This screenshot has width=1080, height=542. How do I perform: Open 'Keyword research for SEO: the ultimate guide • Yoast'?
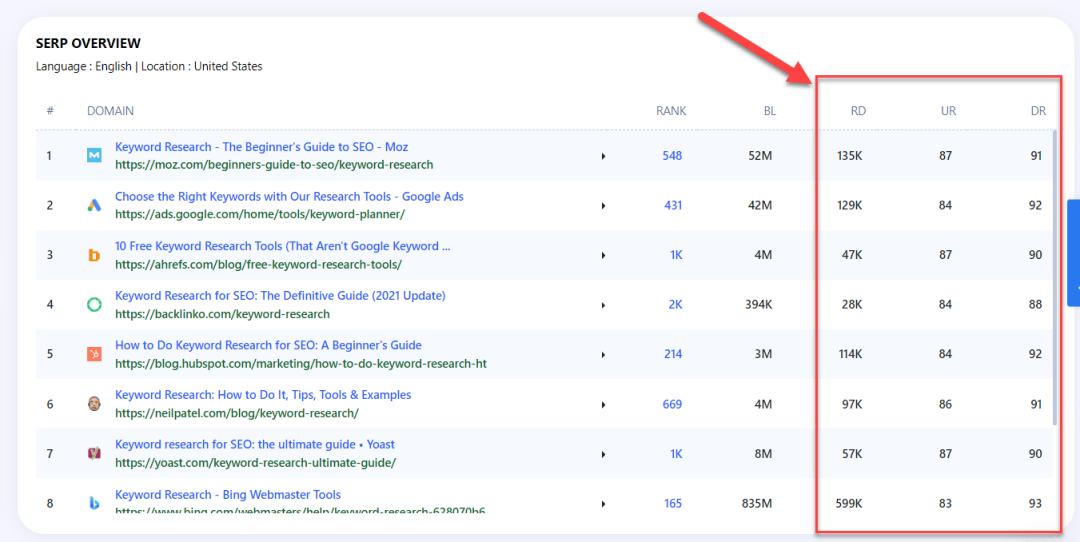pos(255,444)
